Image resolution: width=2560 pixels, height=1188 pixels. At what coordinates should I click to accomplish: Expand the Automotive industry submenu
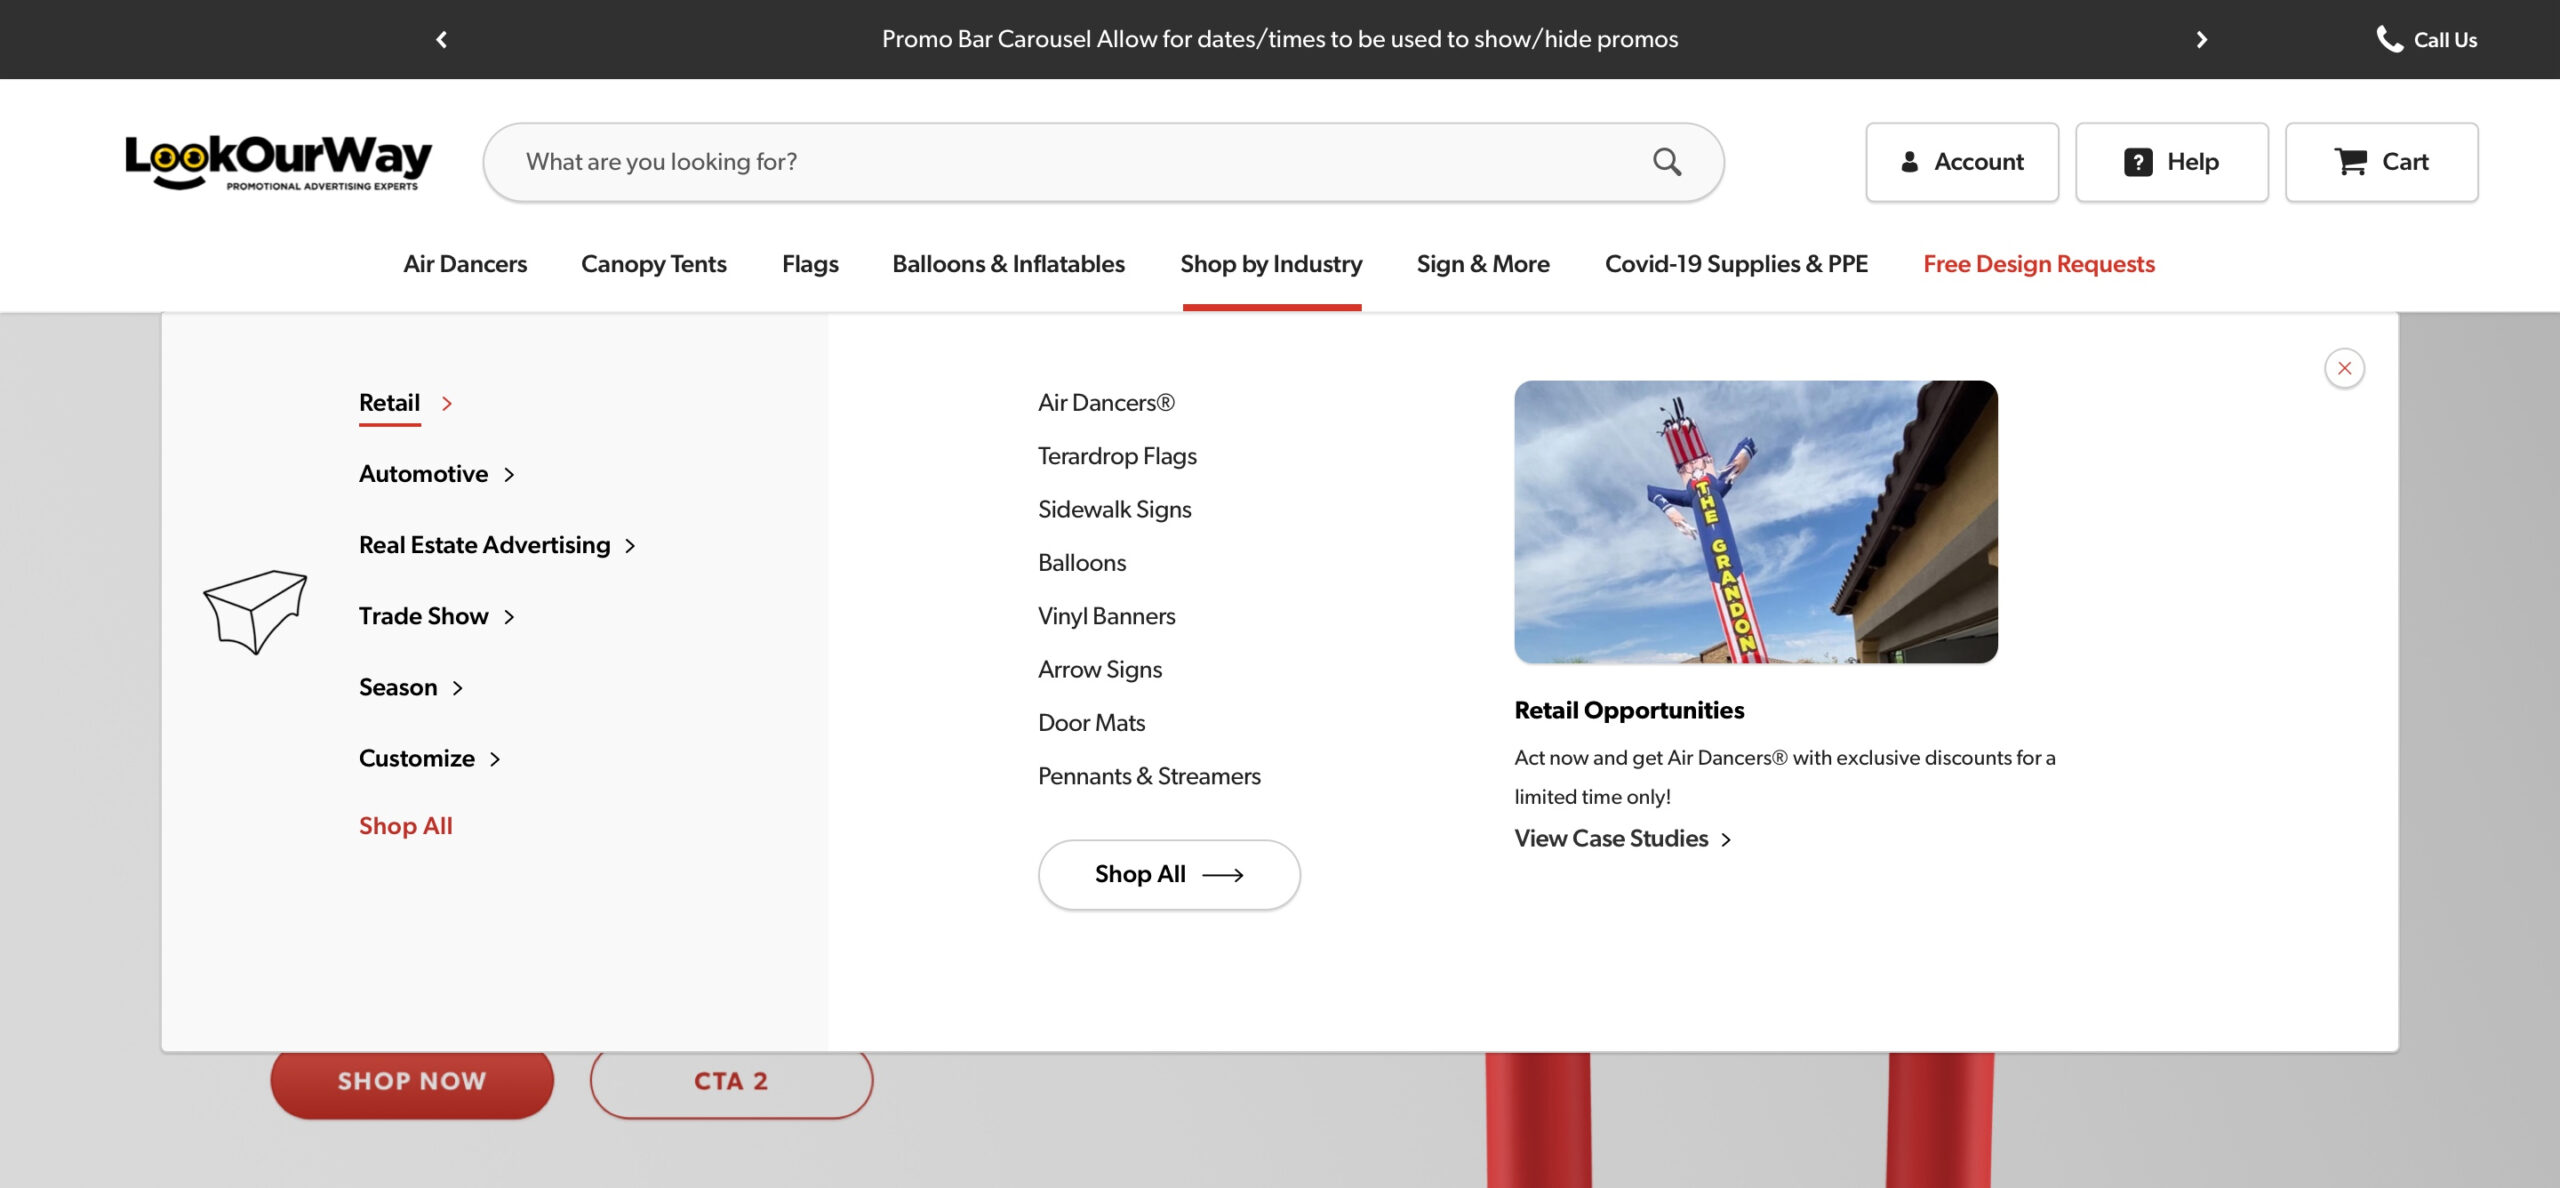pos(437,474)
